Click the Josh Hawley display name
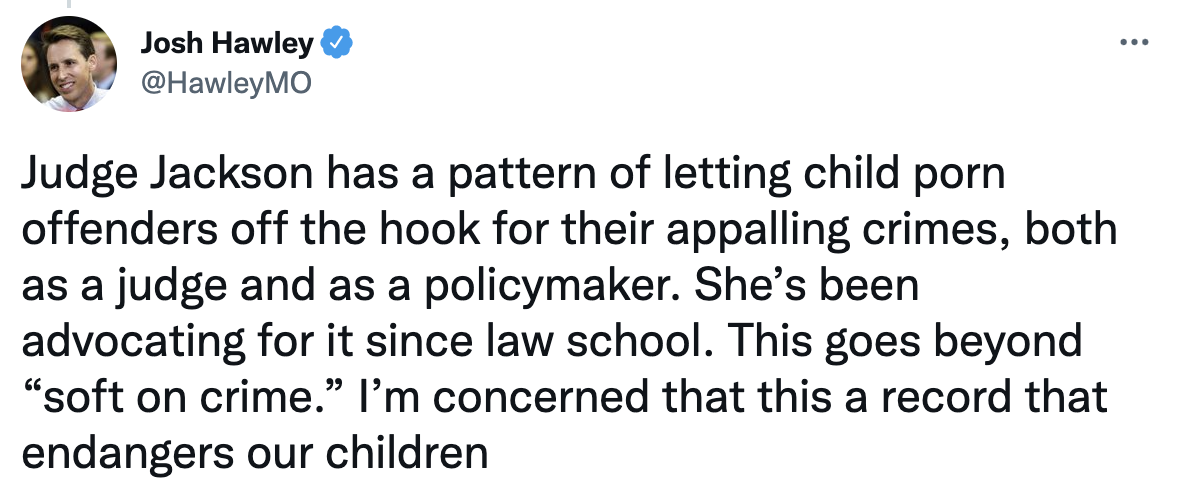The width and height of the screenshot is (1180, 502). 227,44
